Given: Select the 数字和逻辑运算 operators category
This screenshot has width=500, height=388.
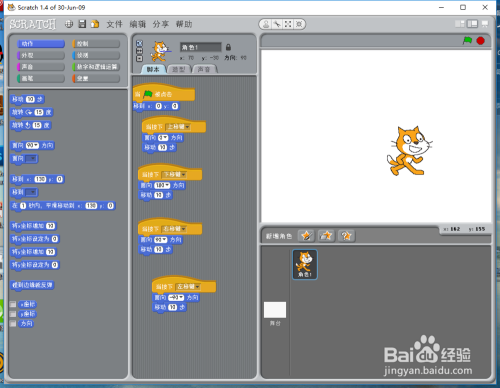Looking at the screenshot, I should [x=96, y=67].
